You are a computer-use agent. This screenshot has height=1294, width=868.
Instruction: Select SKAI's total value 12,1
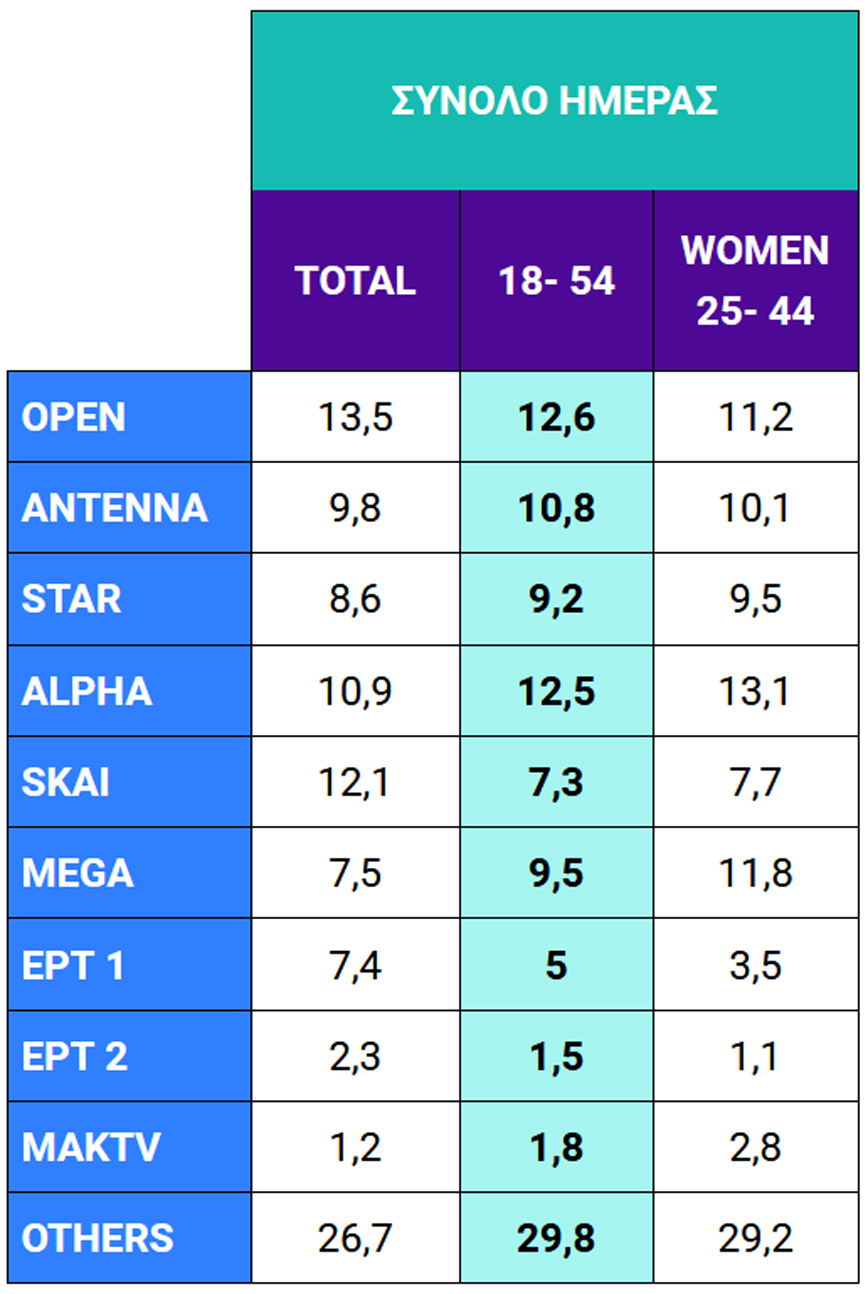tap(355, 782)
